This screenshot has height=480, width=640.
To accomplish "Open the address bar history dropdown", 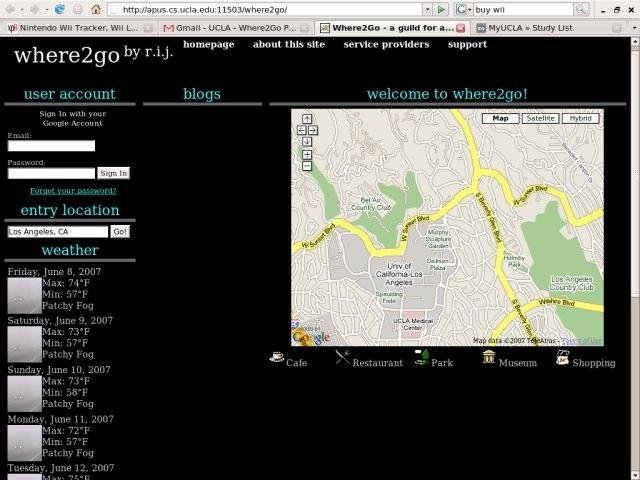I will click(427, 9).
